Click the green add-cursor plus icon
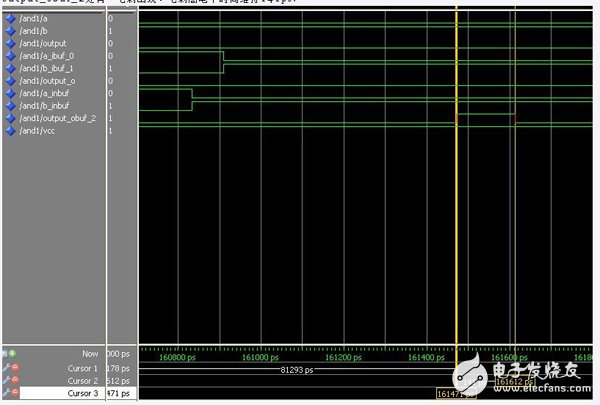 click(13, 354)
